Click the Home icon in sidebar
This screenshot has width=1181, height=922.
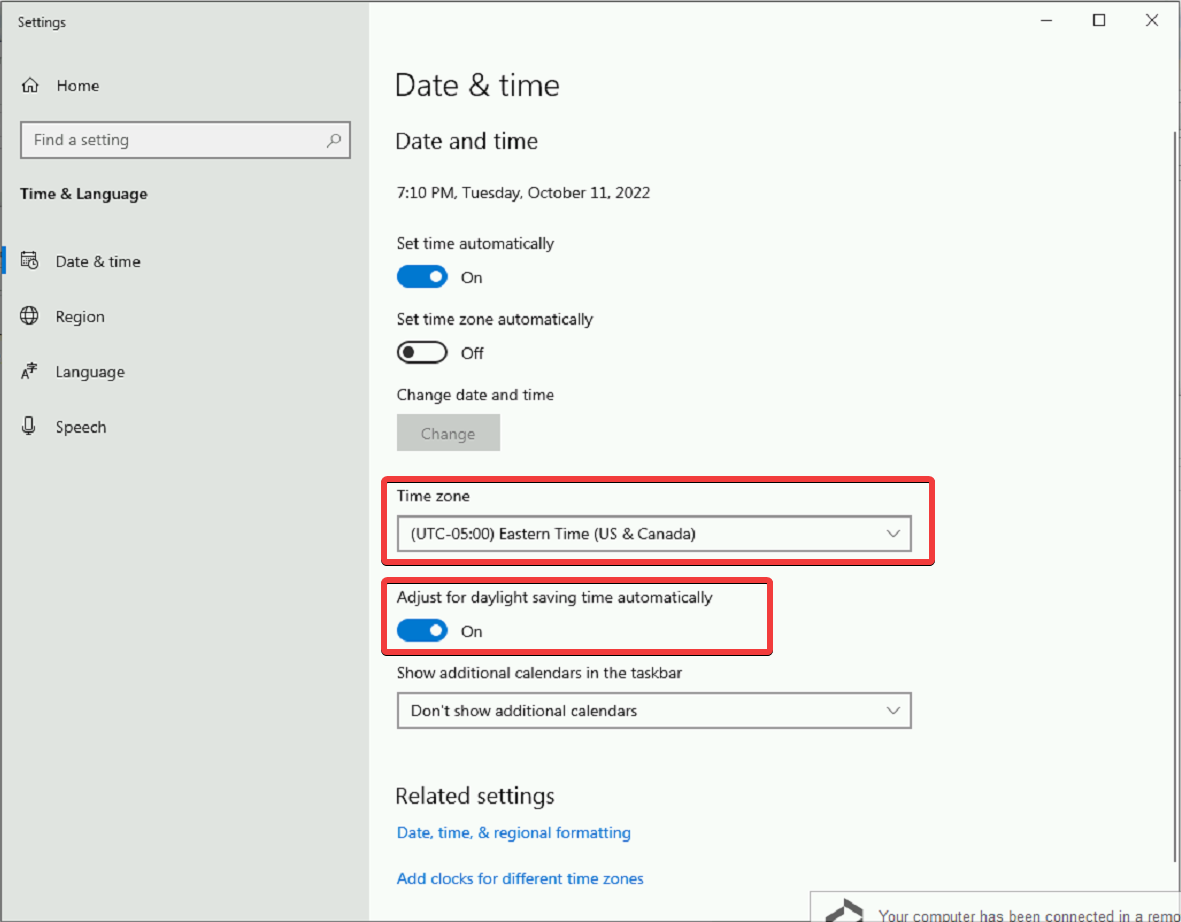point(30,86)
